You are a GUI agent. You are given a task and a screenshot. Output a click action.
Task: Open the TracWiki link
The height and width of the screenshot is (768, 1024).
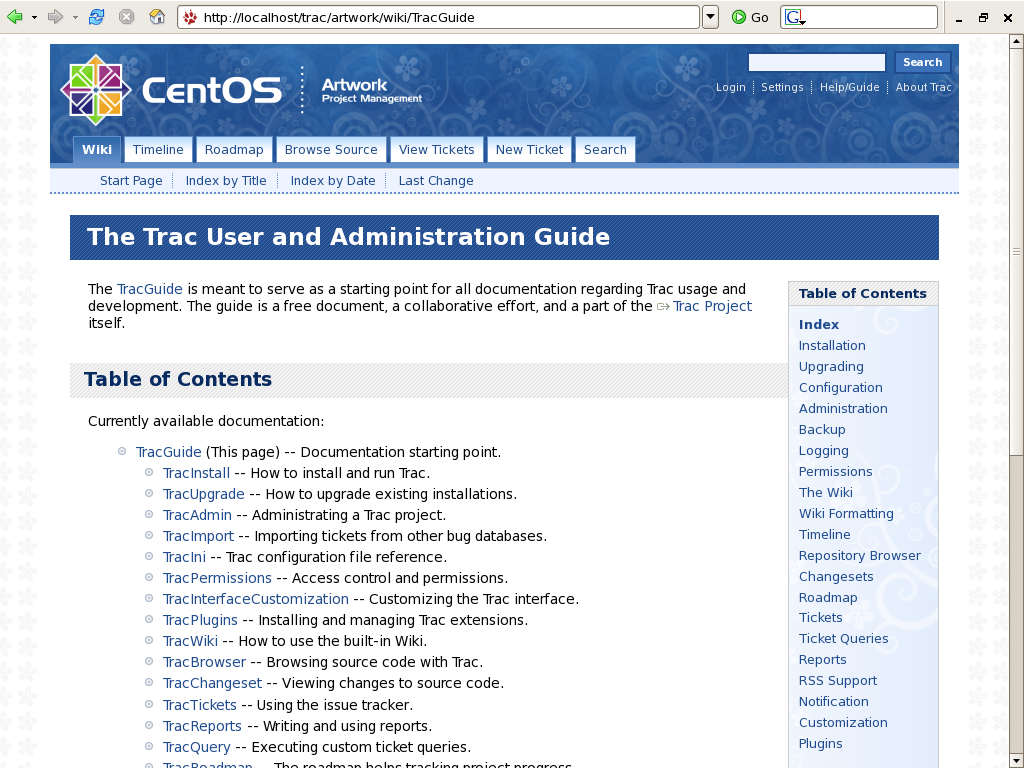point(190,641)
